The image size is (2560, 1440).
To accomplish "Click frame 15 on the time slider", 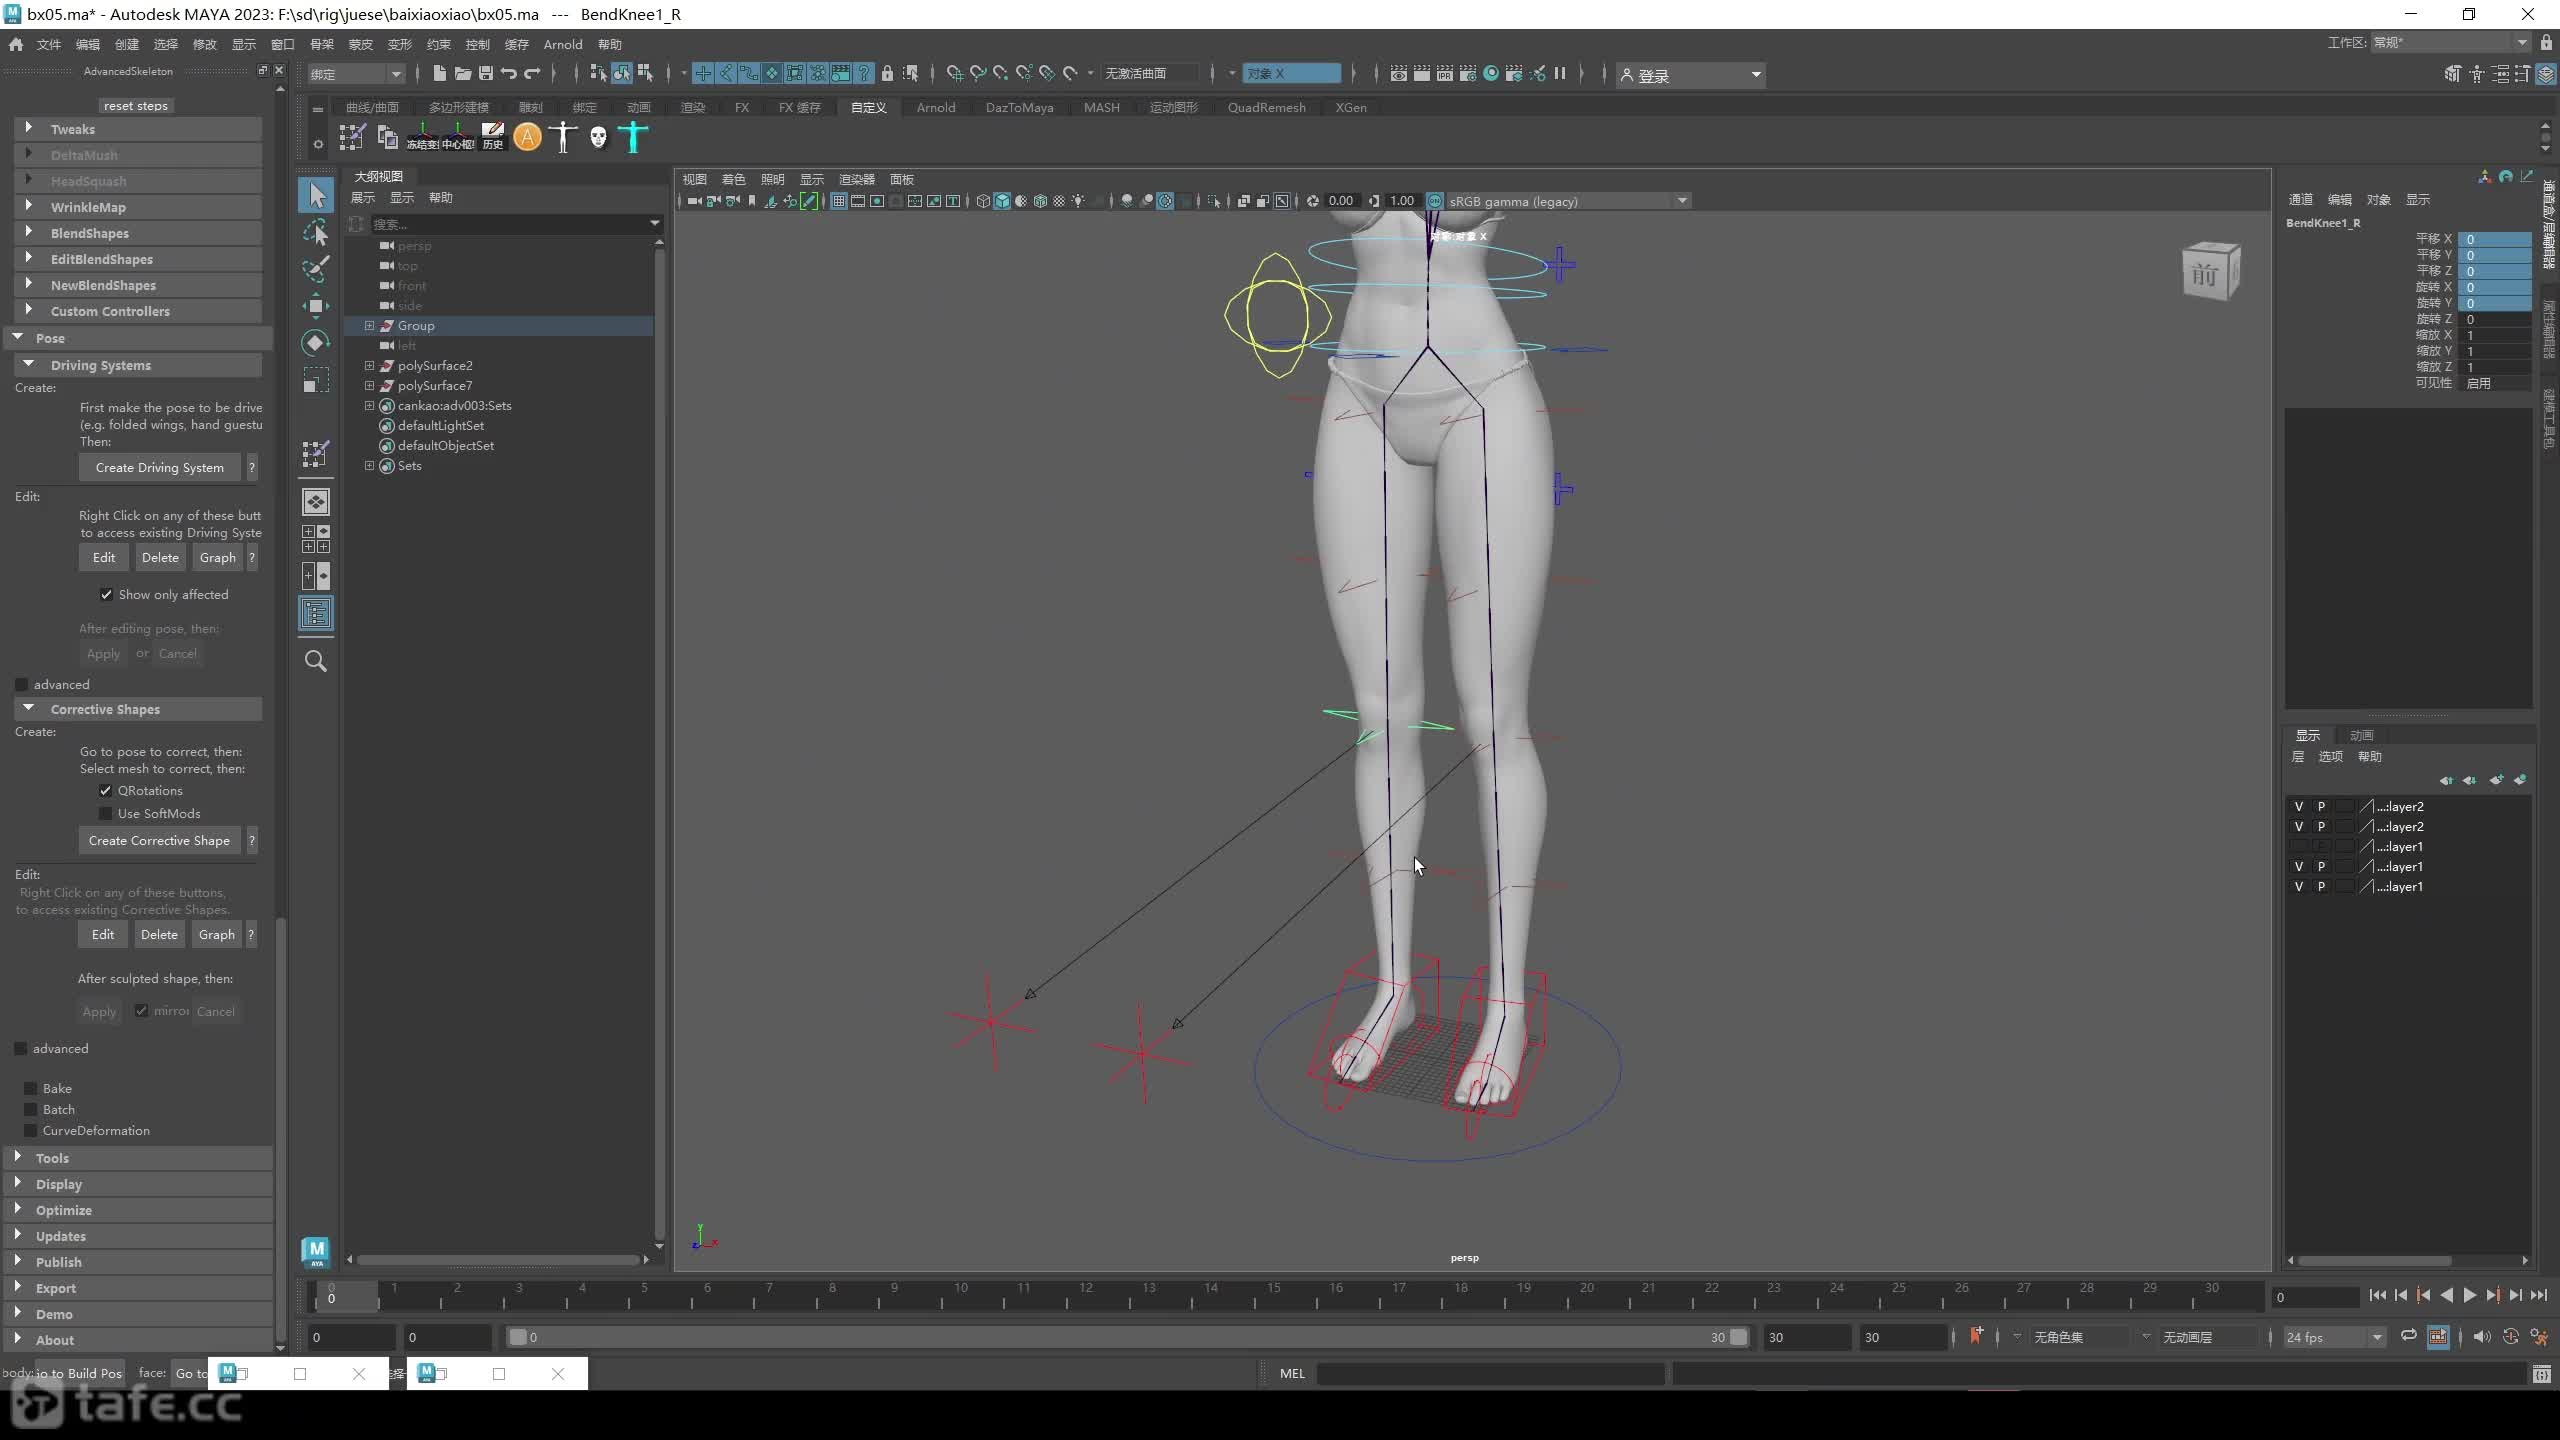I will click(1273, 1296).
